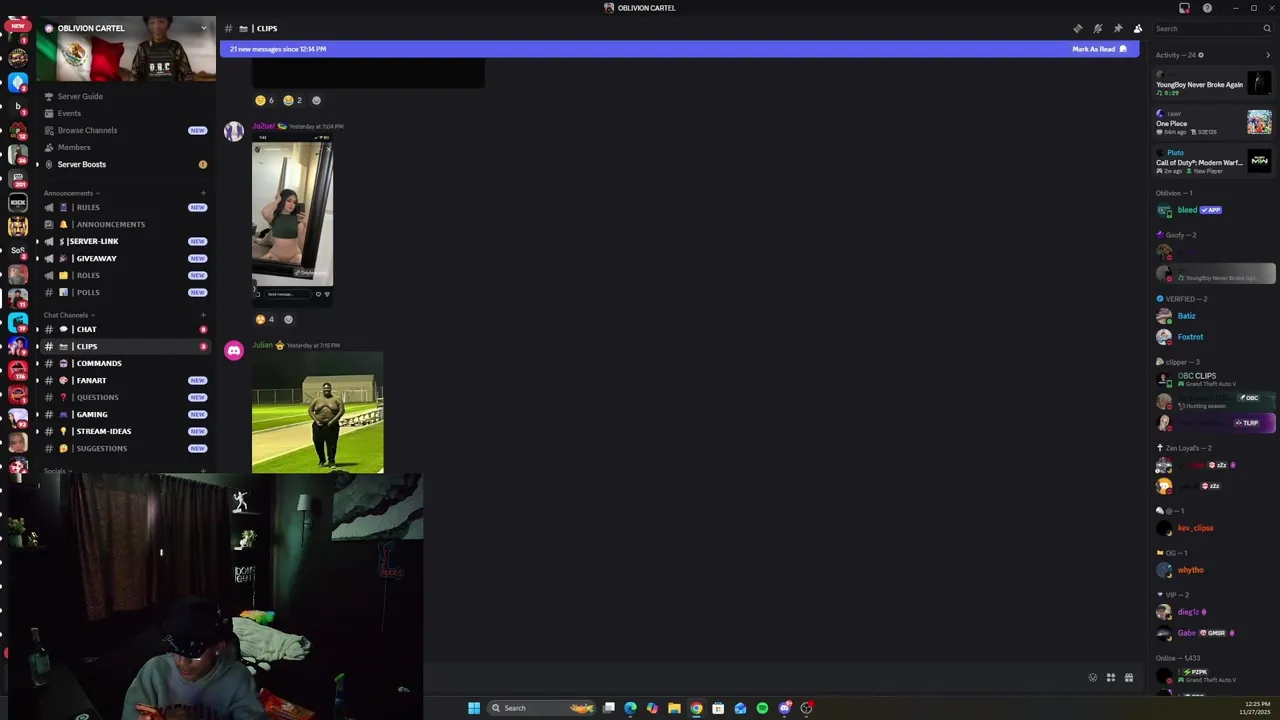Add reaction beside the laughing emoji

316,100
